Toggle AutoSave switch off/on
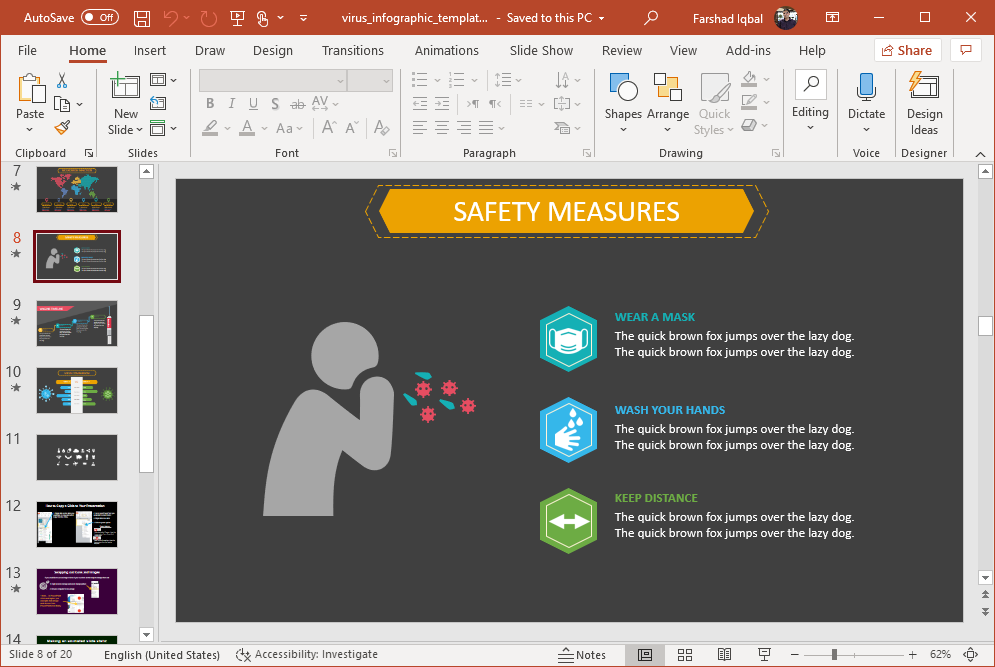Screen dimensions: 995x667 pyautogui.click(x=99, y=18)
